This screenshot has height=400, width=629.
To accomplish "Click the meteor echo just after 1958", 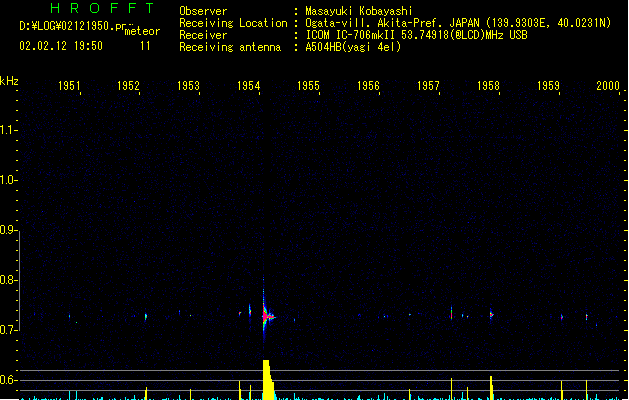I will pos(491,315).
